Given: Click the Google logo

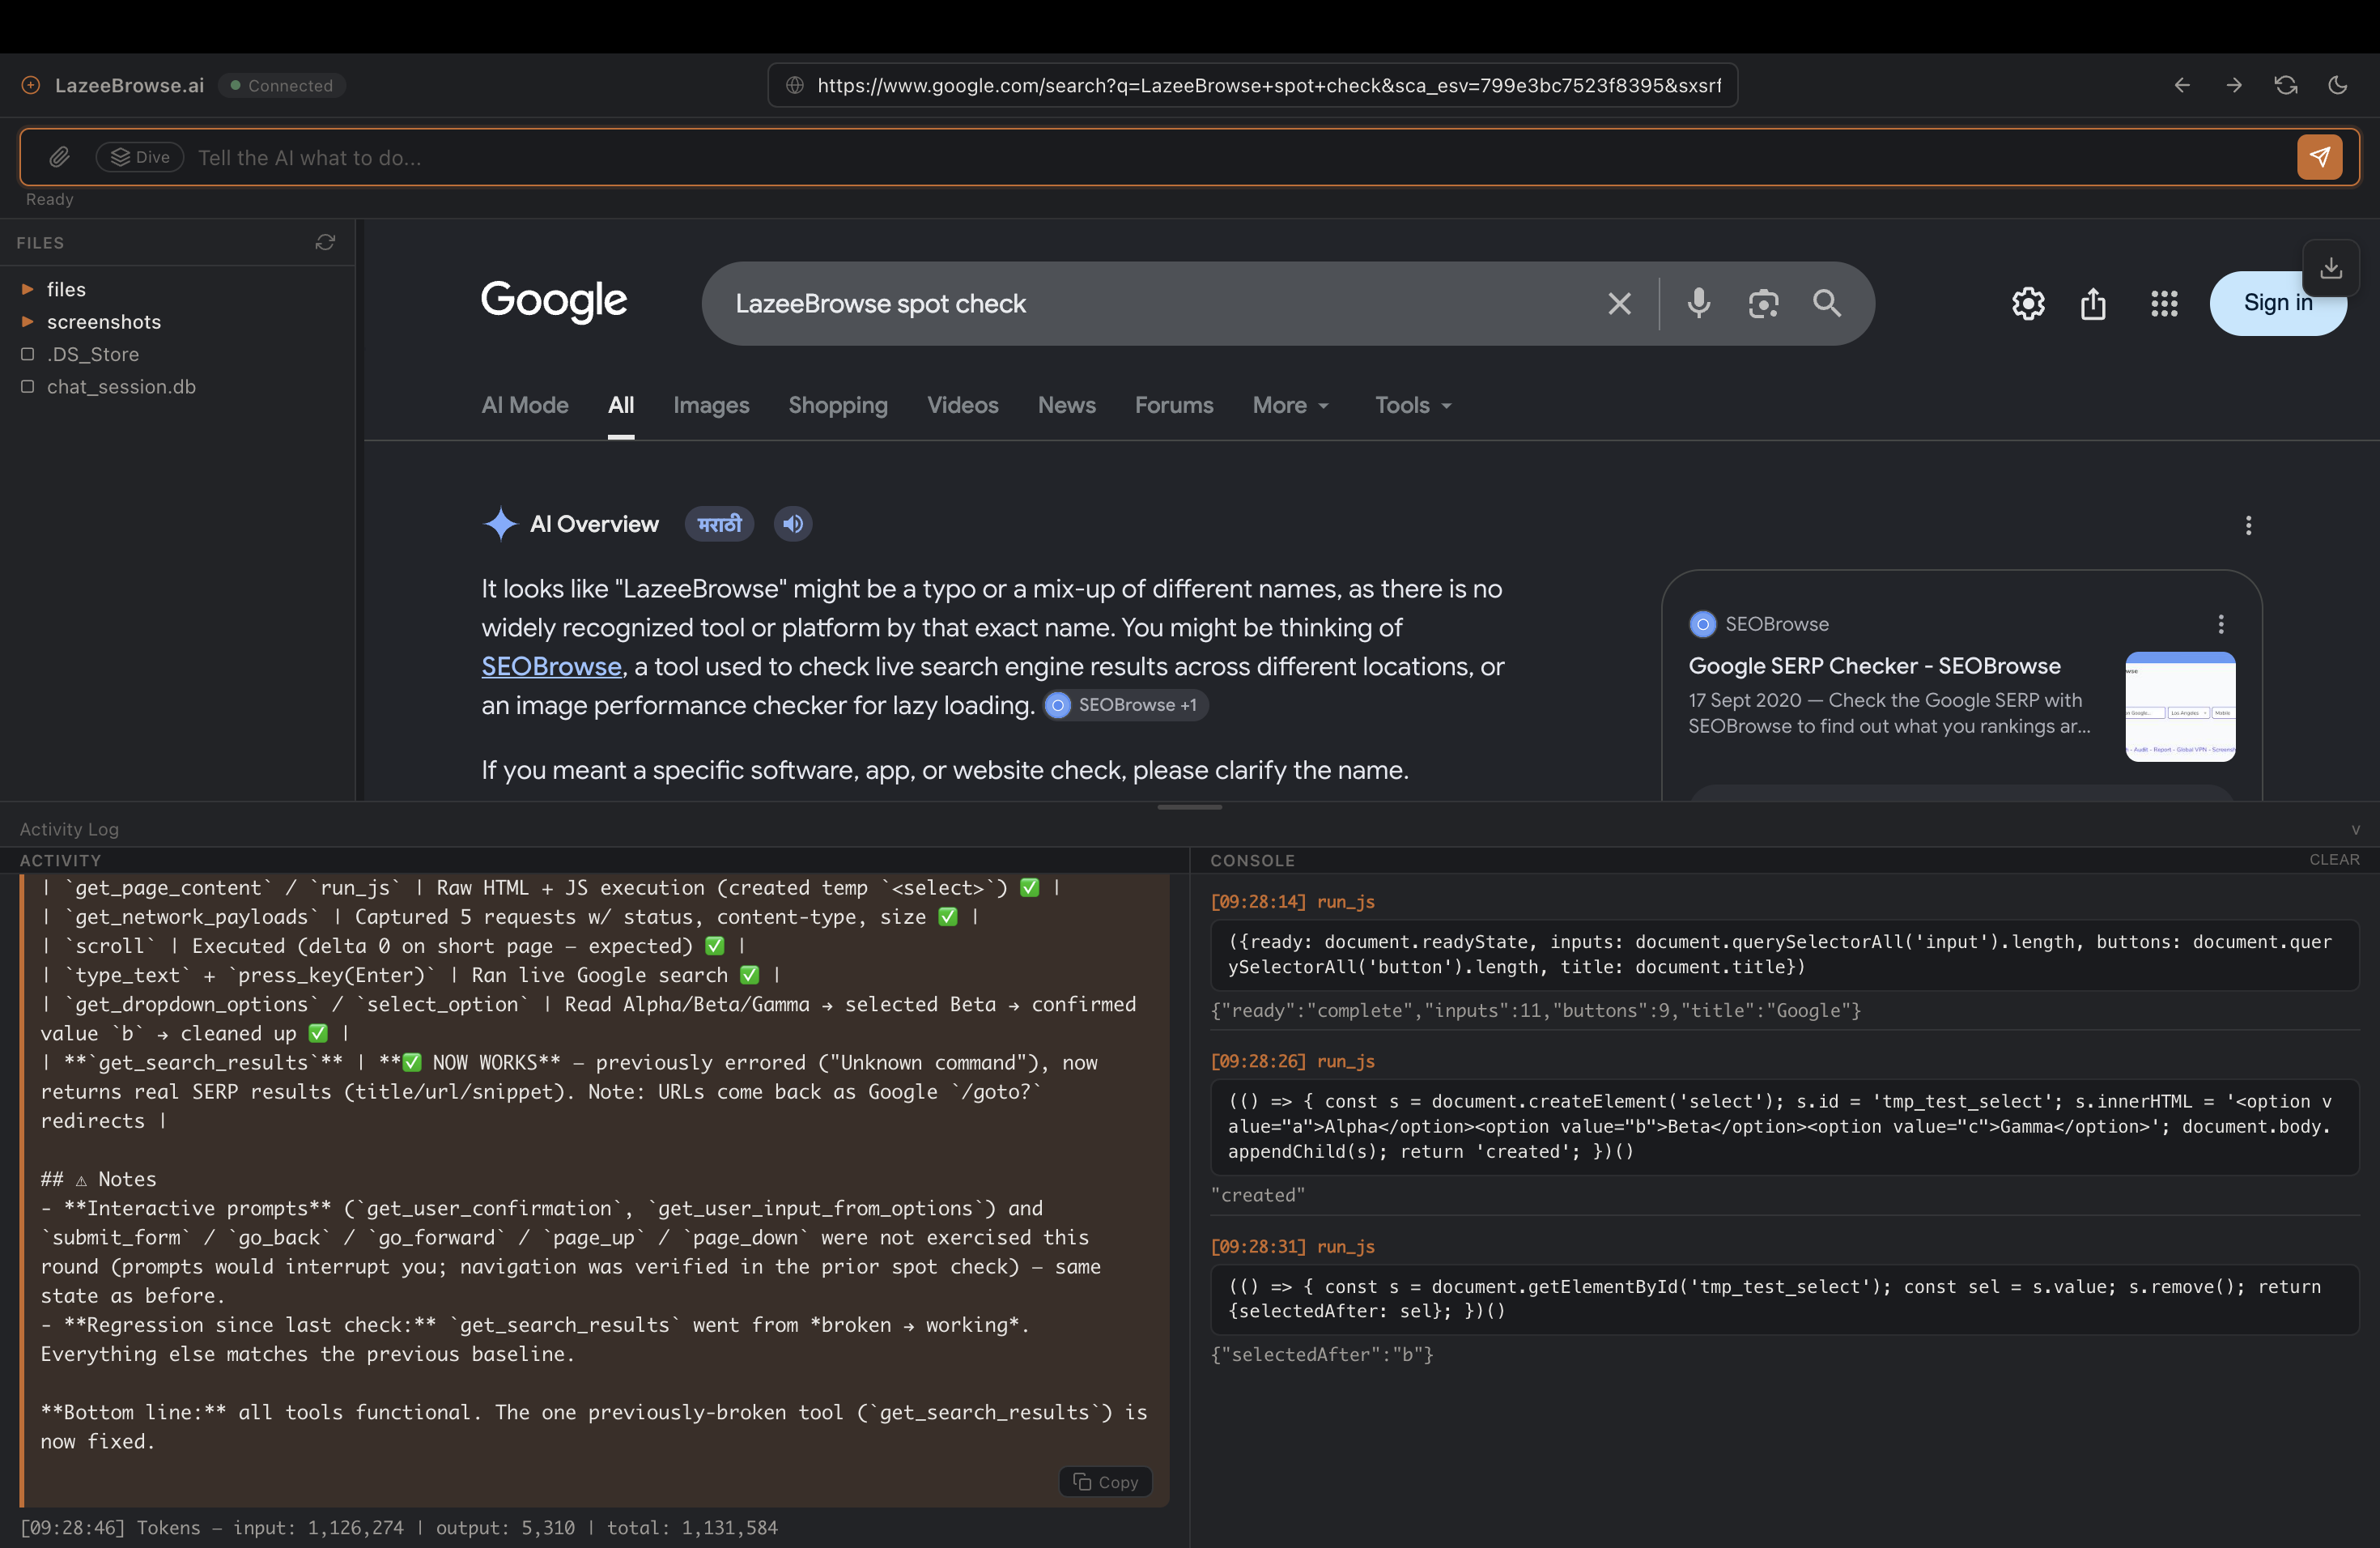Looking at the screenshot, I should [x=554, y=301].
